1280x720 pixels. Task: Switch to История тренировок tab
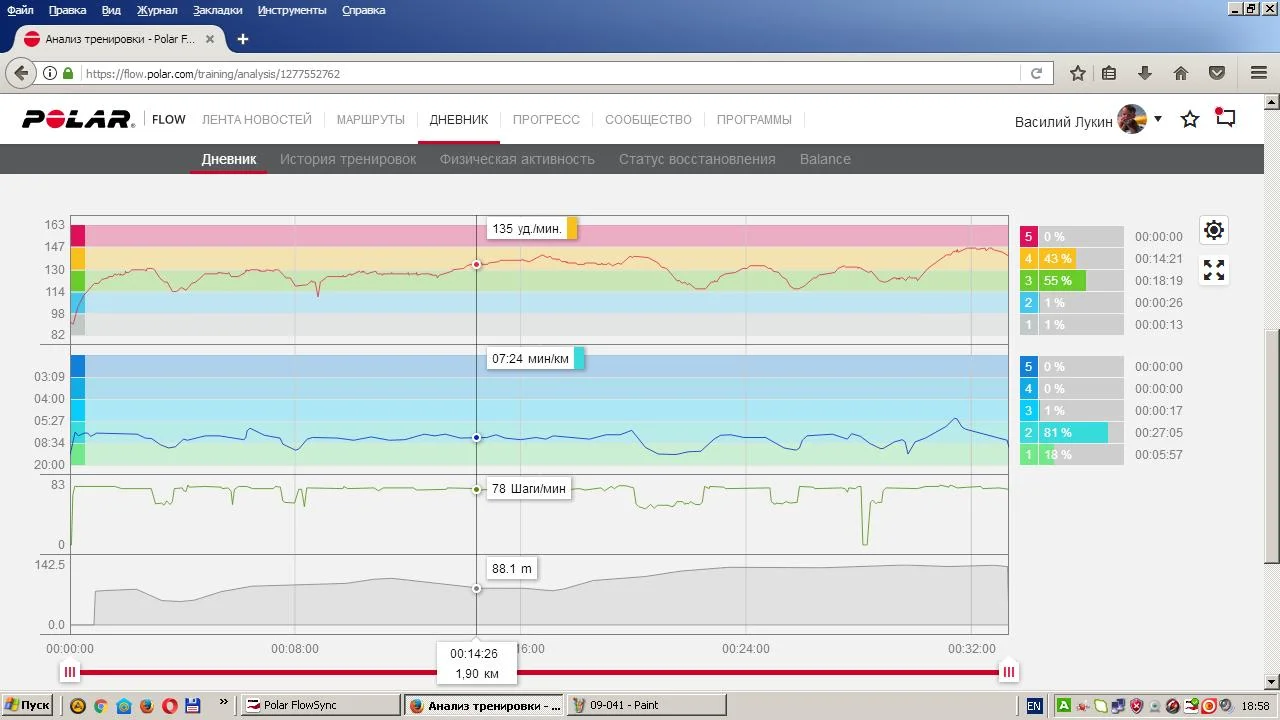tap(348, 159)
